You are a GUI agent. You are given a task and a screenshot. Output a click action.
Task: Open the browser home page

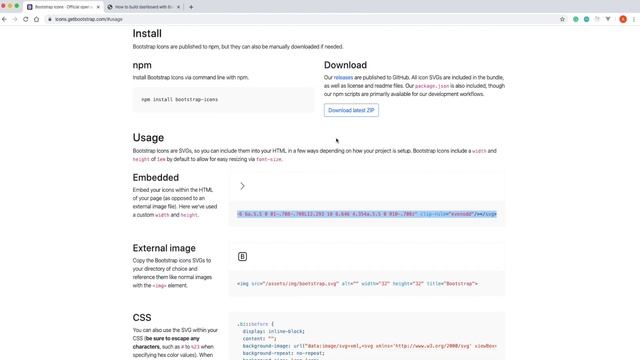coord(36,19)
